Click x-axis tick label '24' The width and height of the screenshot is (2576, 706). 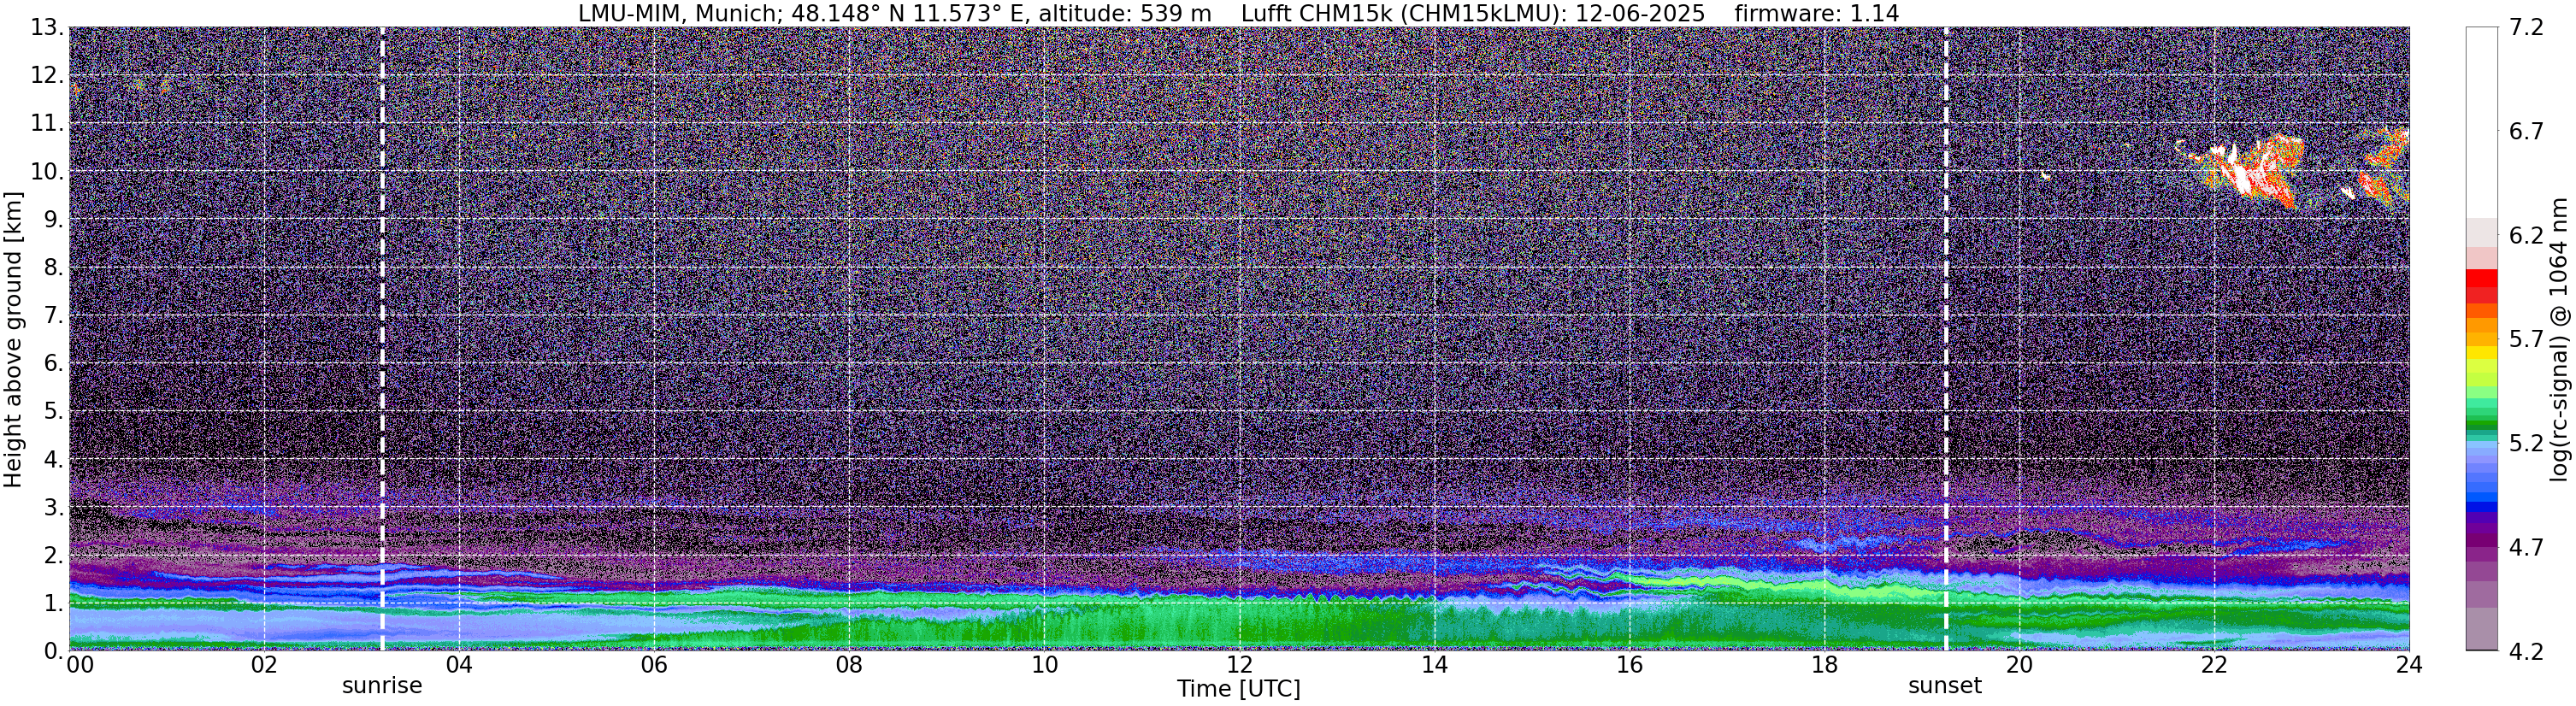click(2409, 665)
